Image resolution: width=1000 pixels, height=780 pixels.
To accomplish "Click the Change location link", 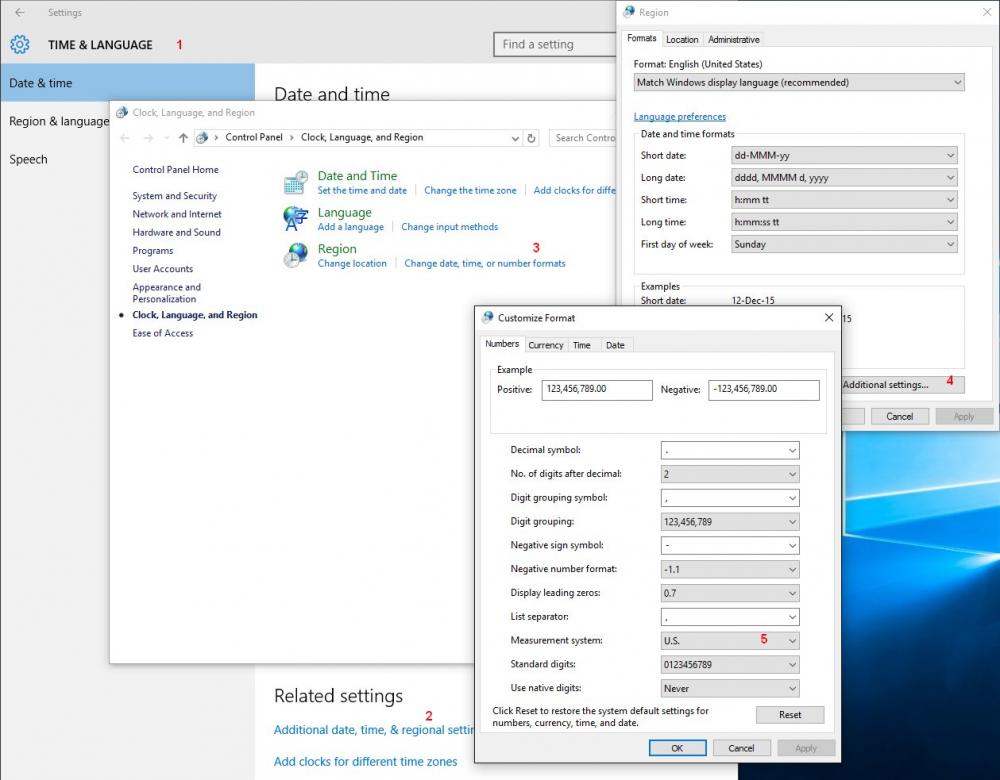I will 352,263.
